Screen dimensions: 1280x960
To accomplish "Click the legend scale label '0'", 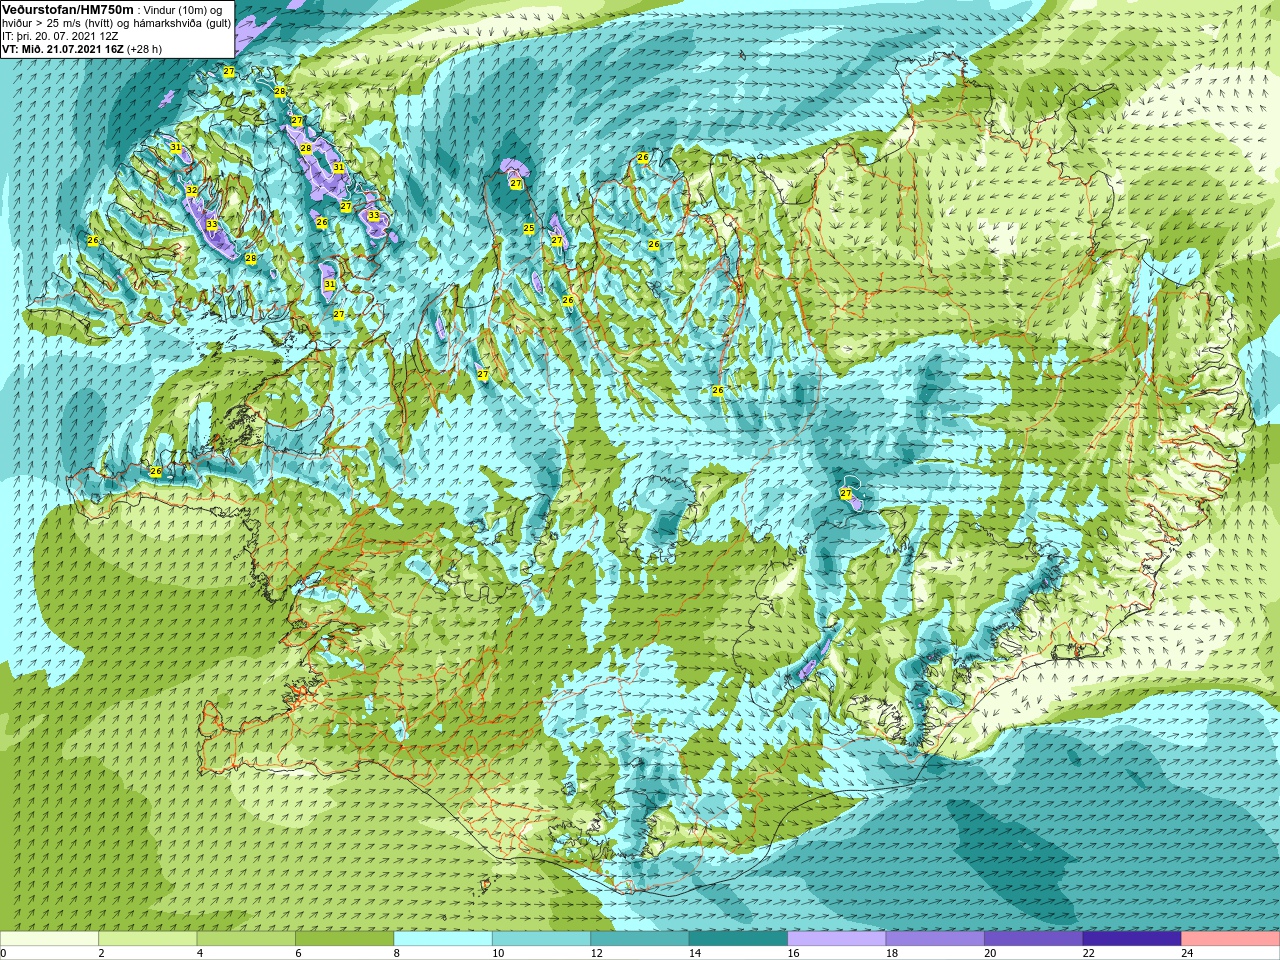I will pos(3,954).
